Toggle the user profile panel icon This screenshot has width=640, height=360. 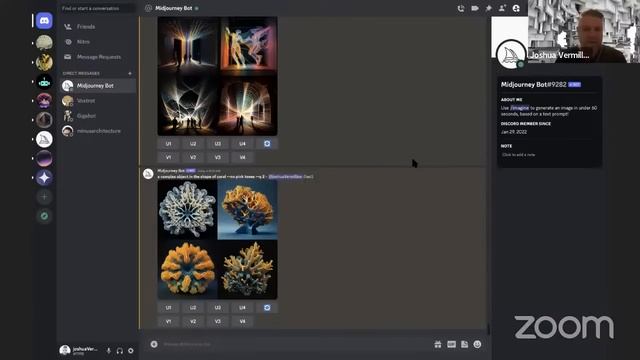click(x=516, y=8)
